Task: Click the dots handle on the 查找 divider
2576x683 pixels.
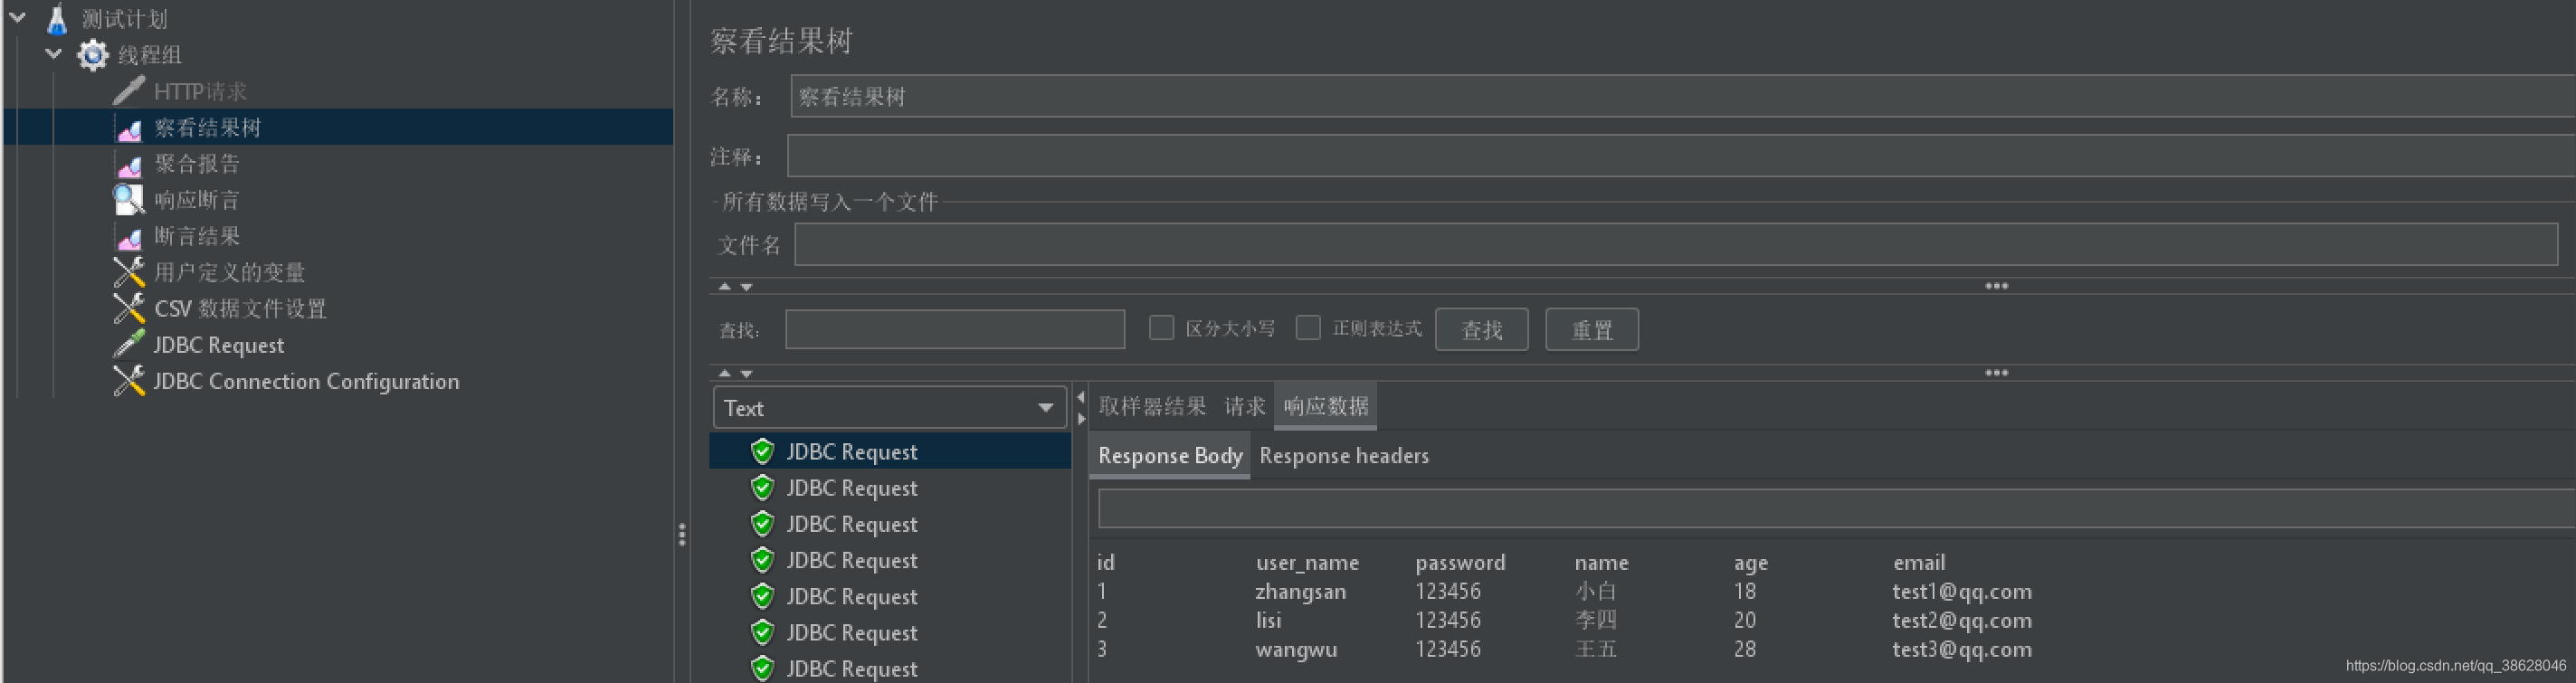Action: [x=1996, y=286]
